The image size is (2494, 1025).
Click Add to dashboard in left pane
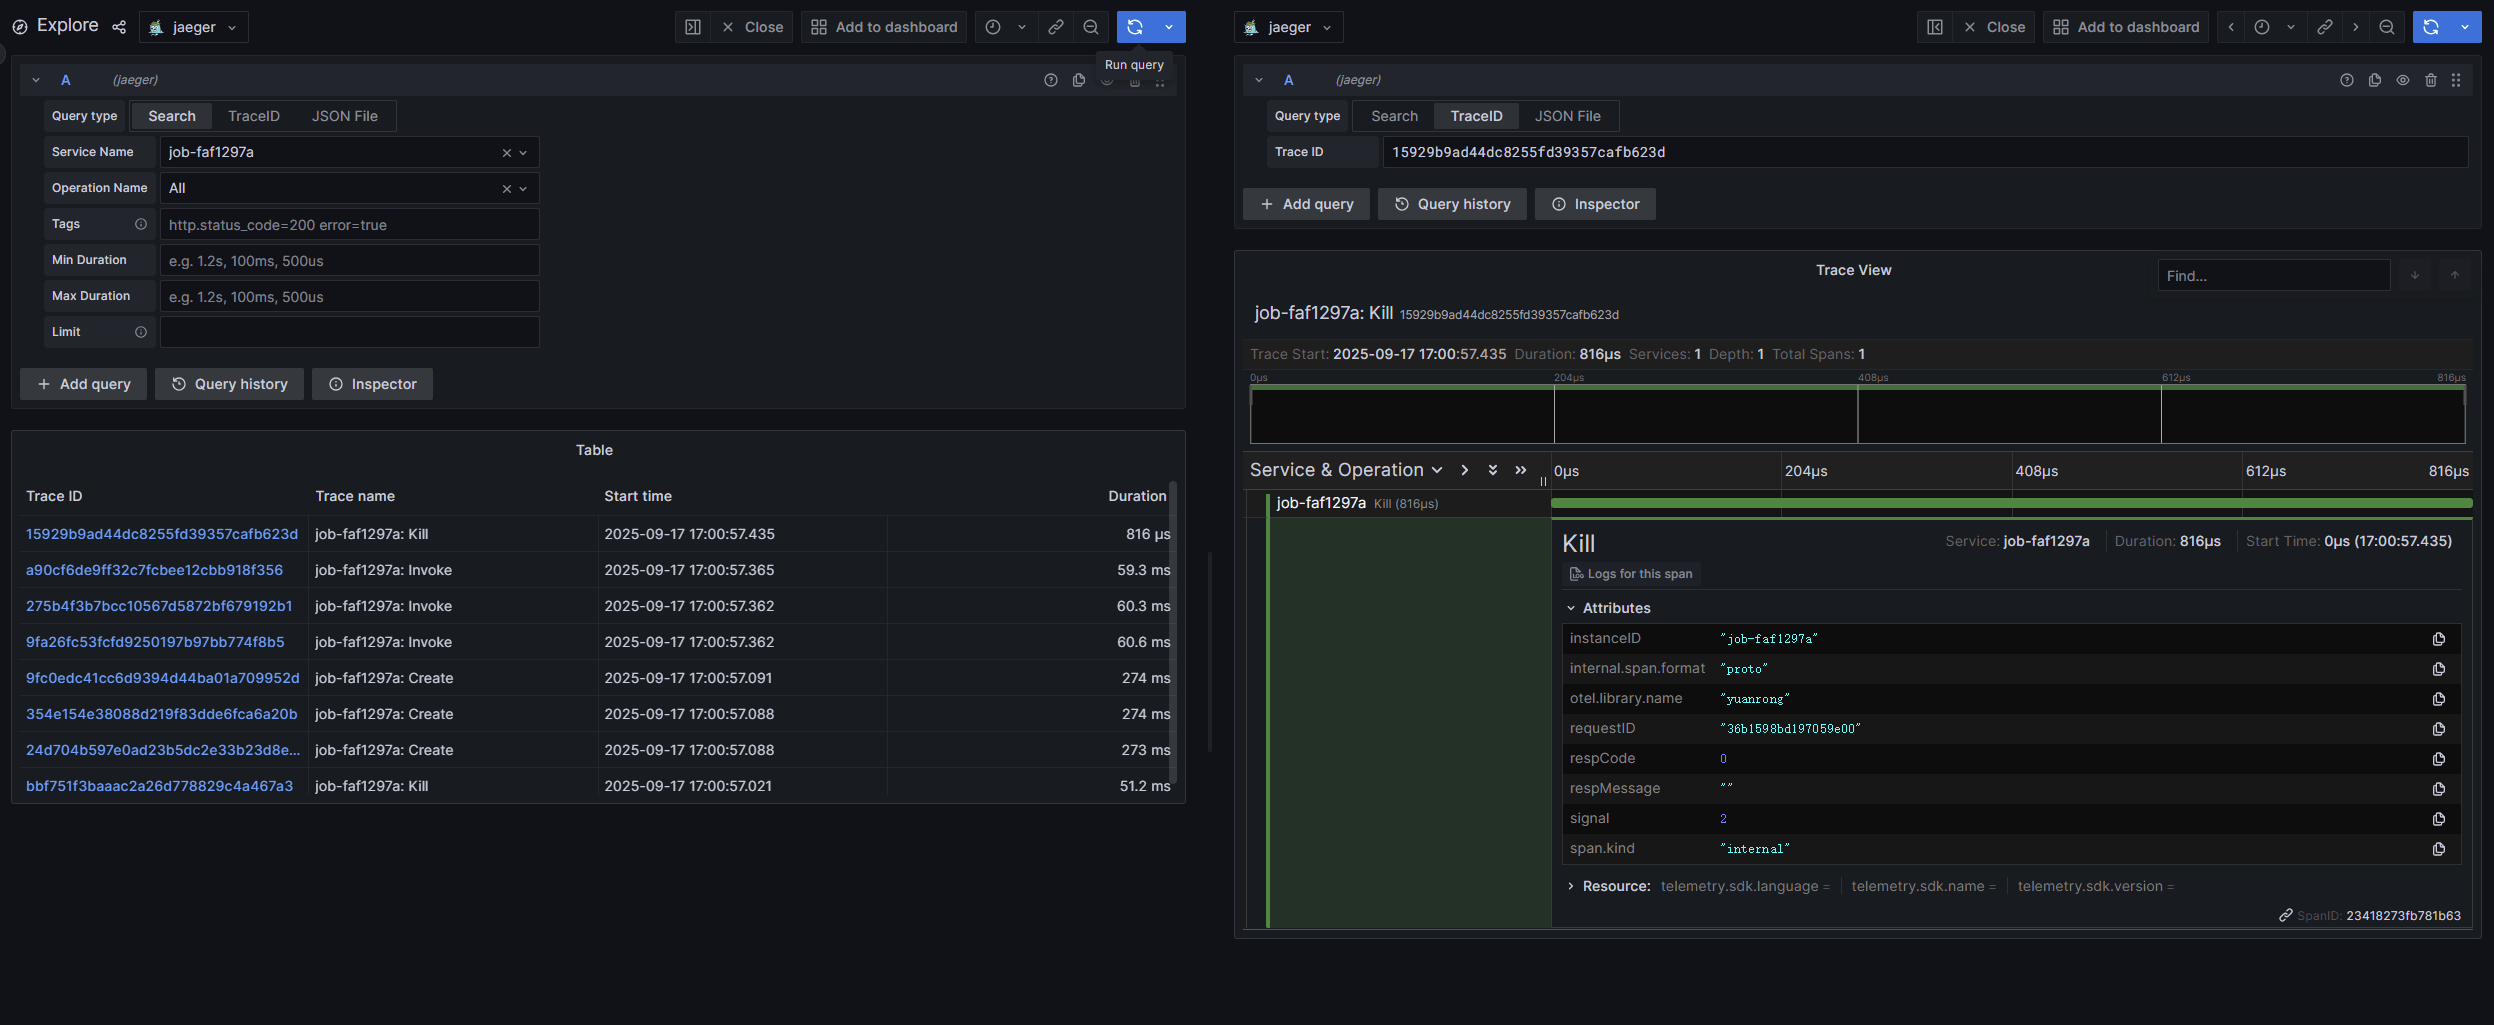tap(884, 27)
